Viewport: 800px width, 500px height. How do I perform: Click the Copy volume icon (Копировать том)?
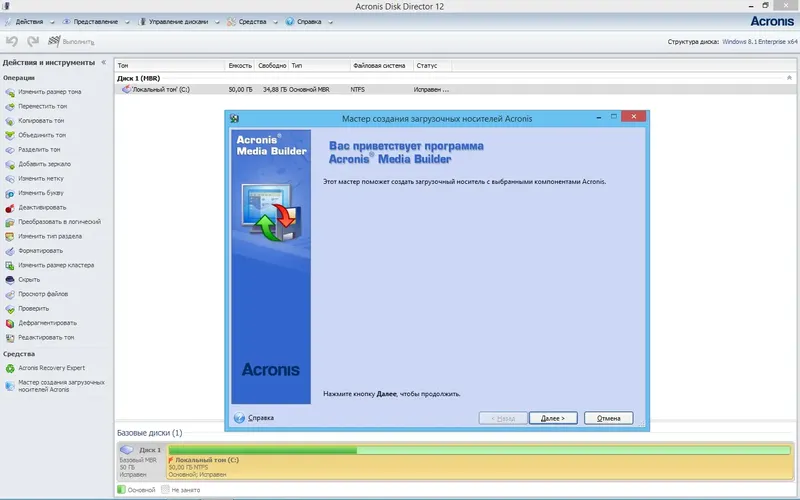(x=10, y=121)
